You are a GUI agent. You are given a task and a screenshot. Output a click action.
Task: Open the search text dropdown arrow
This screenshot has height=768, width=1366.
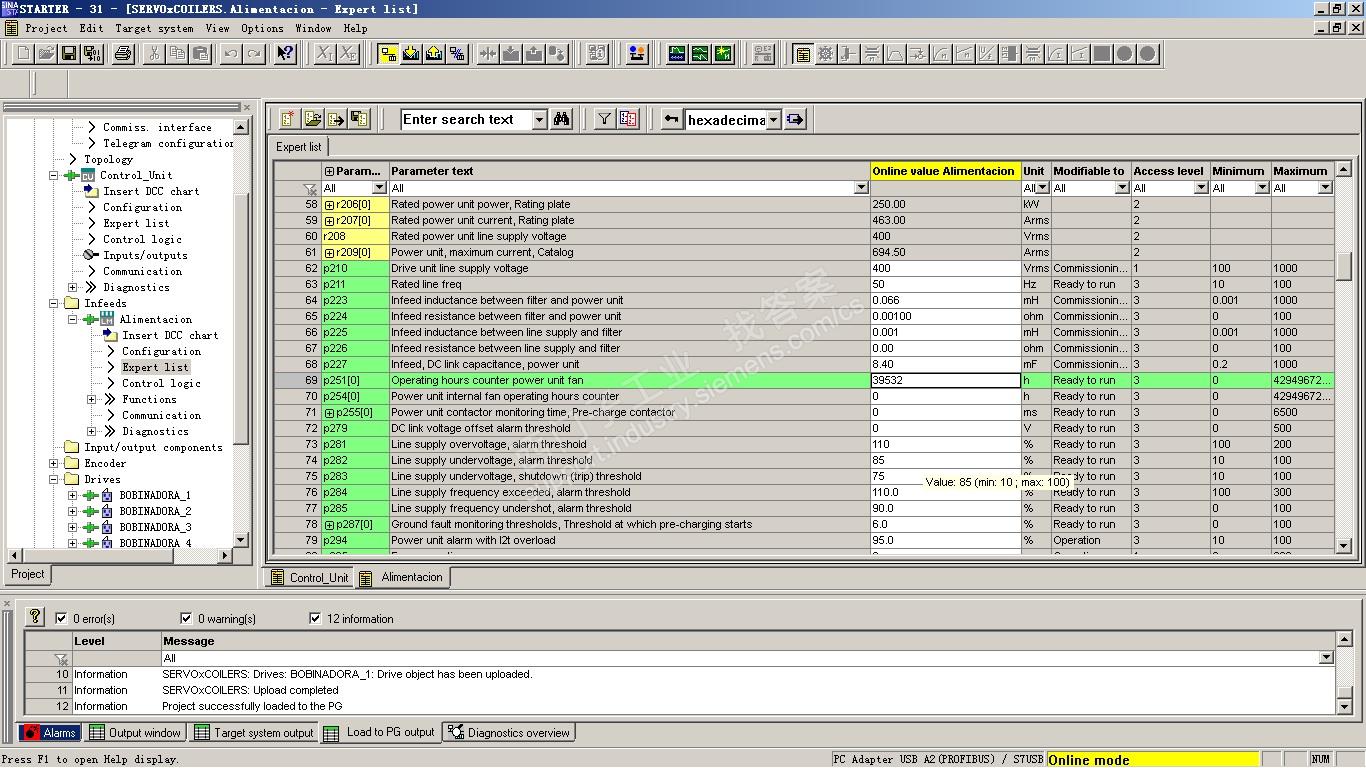539,120
